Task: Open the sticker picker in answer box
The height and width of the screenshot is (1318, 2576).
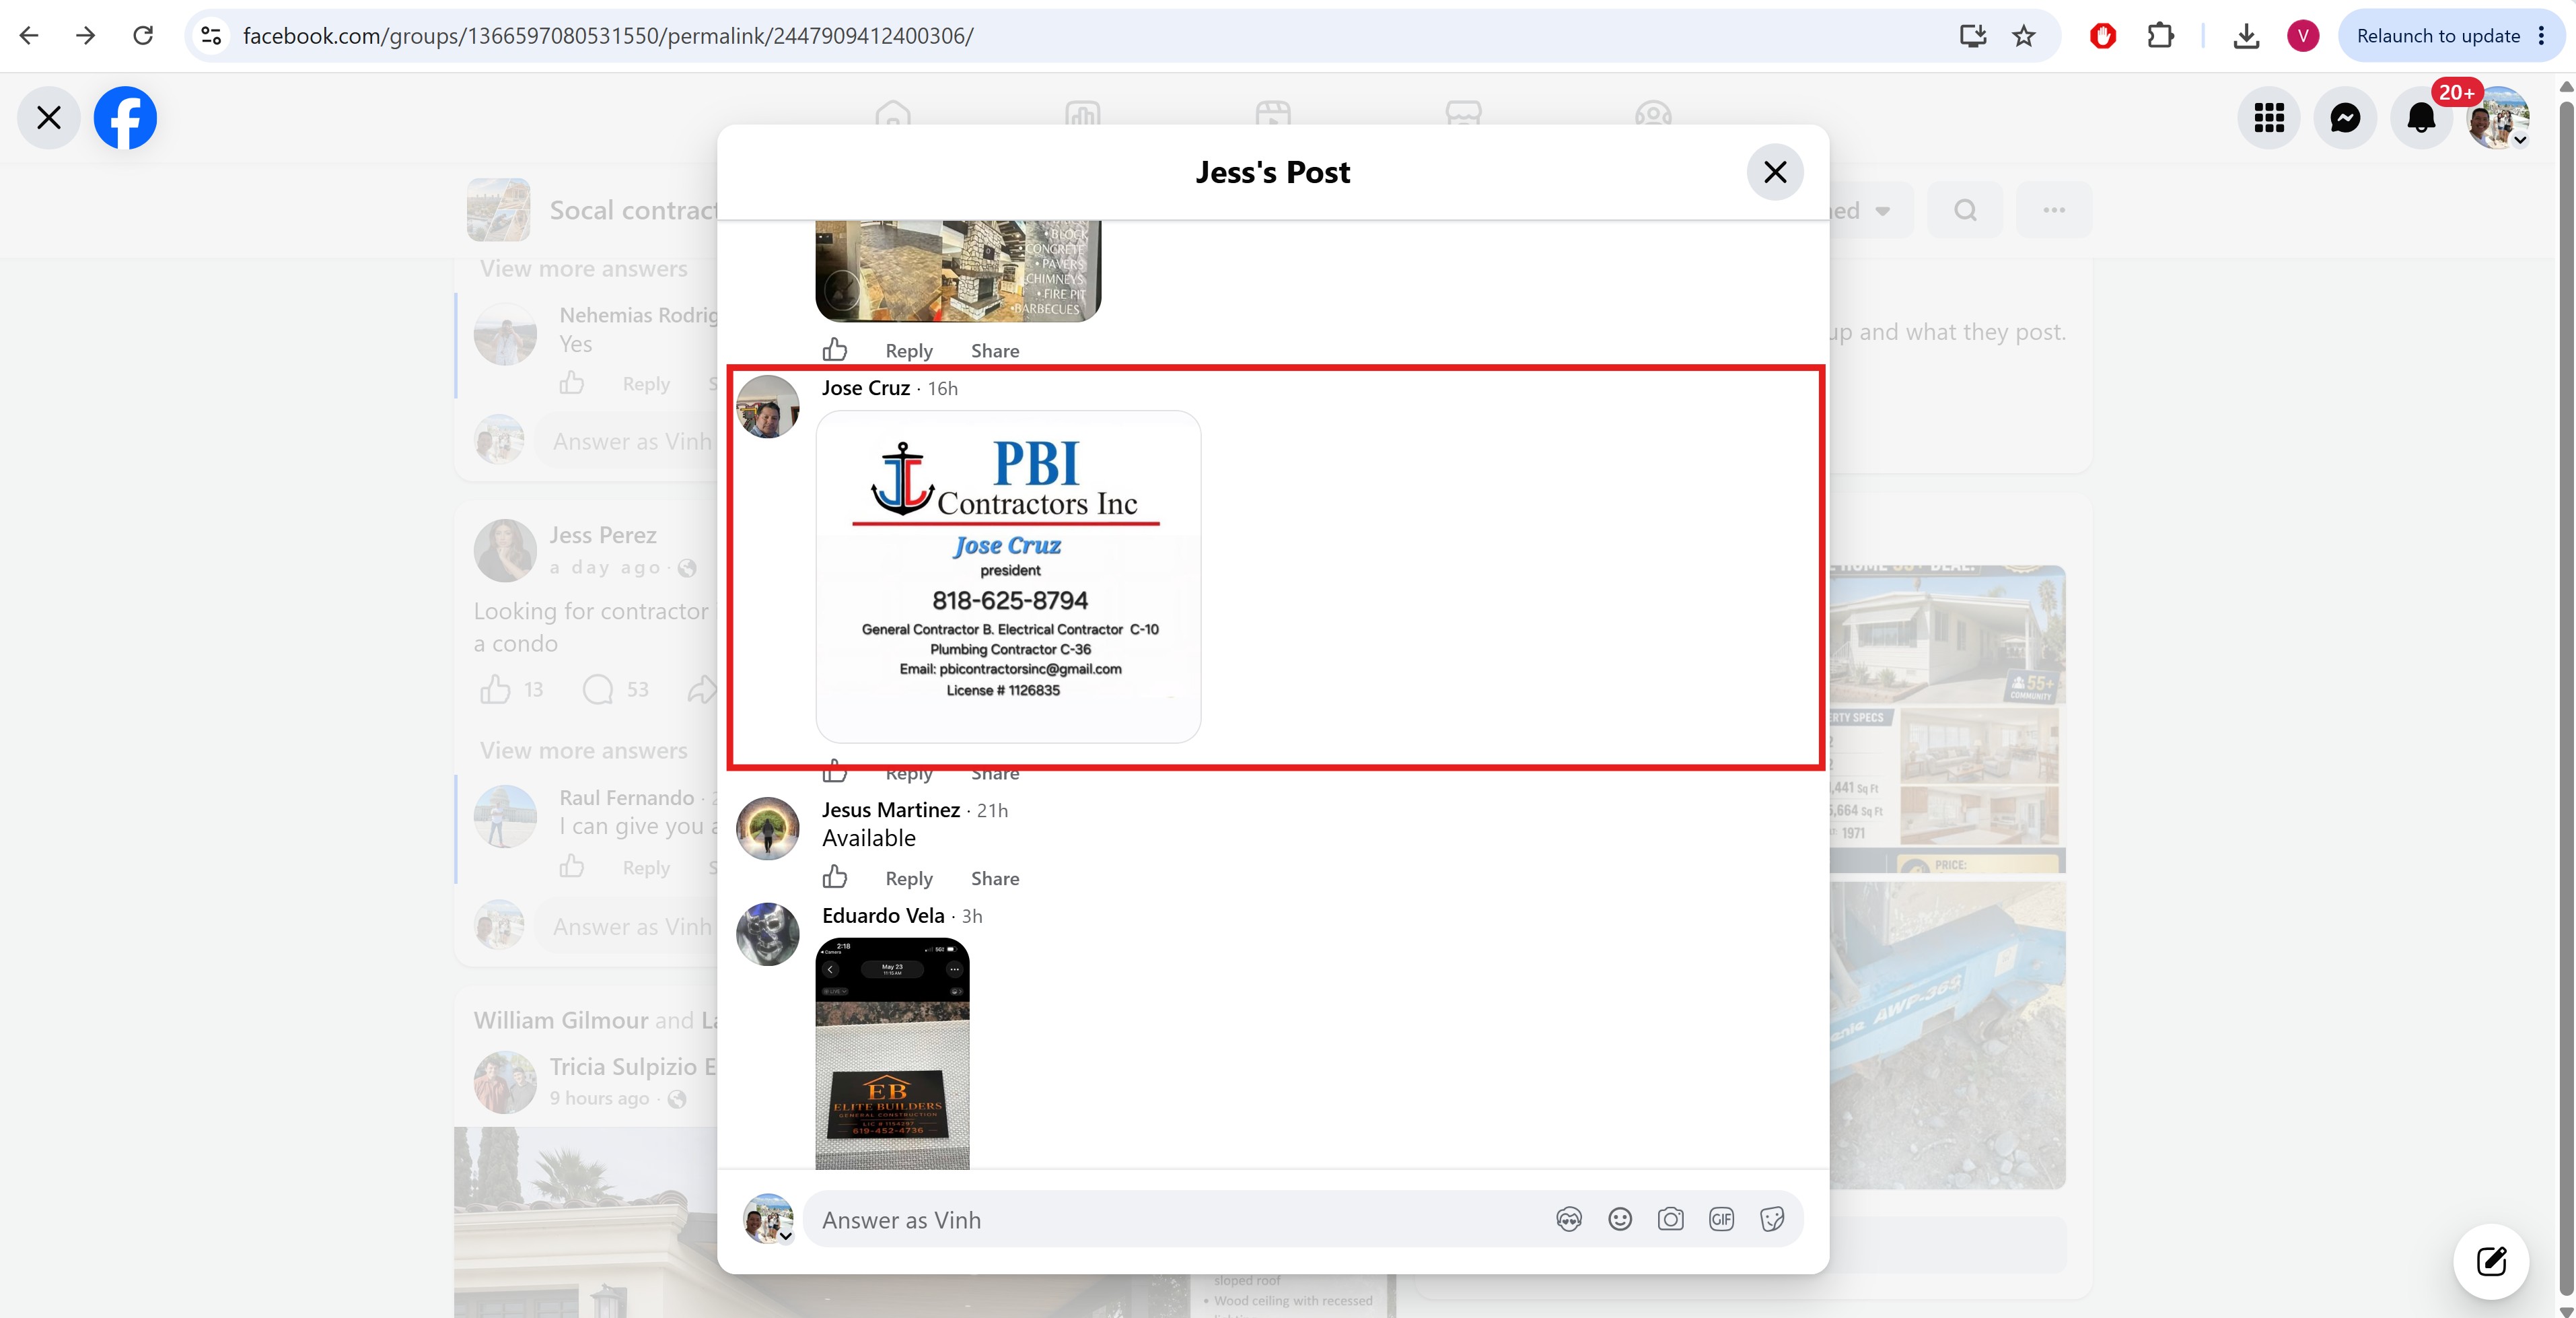Action: click(1772, 1220)
